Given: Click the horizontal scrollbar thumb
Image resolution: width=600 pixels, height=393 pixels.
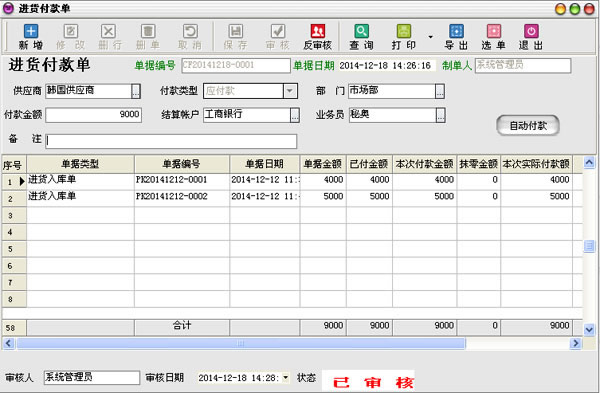Looking at the screenshot, I should click(241, 343).
